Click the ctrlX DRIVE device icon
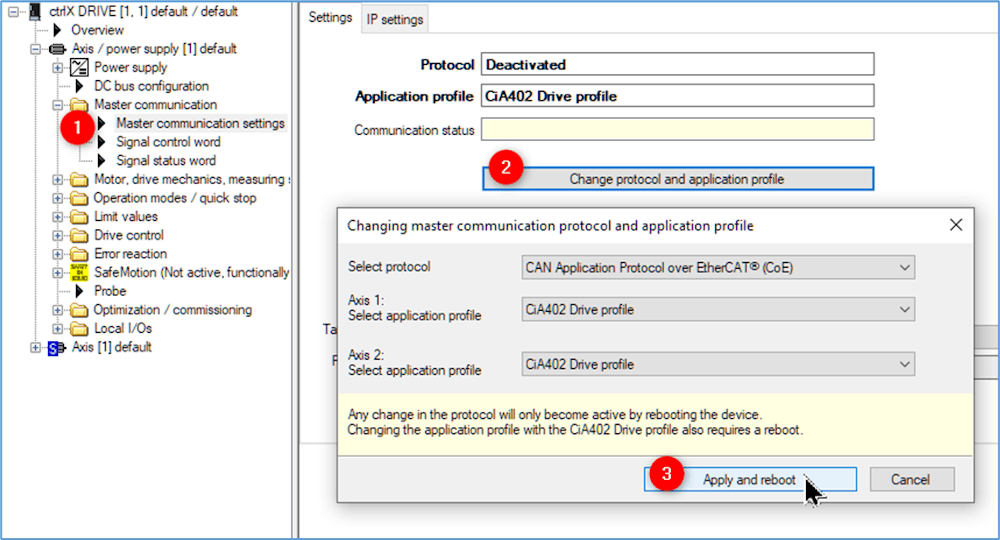 [x=37, y=12]
